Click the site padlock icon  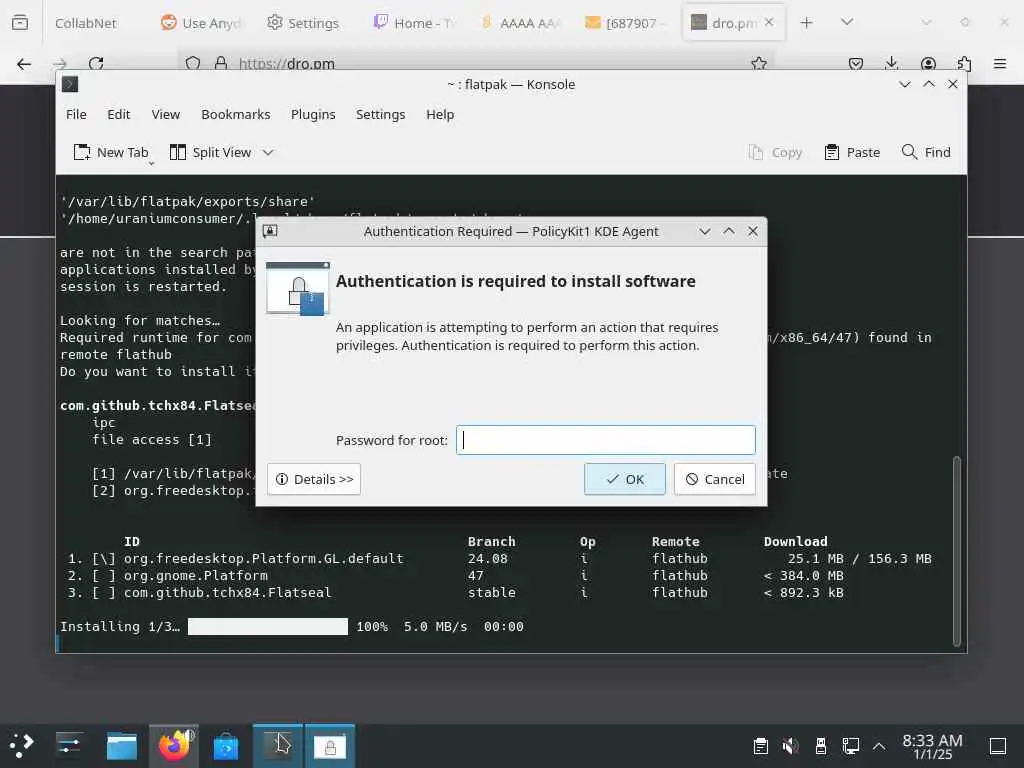[221, 63]
